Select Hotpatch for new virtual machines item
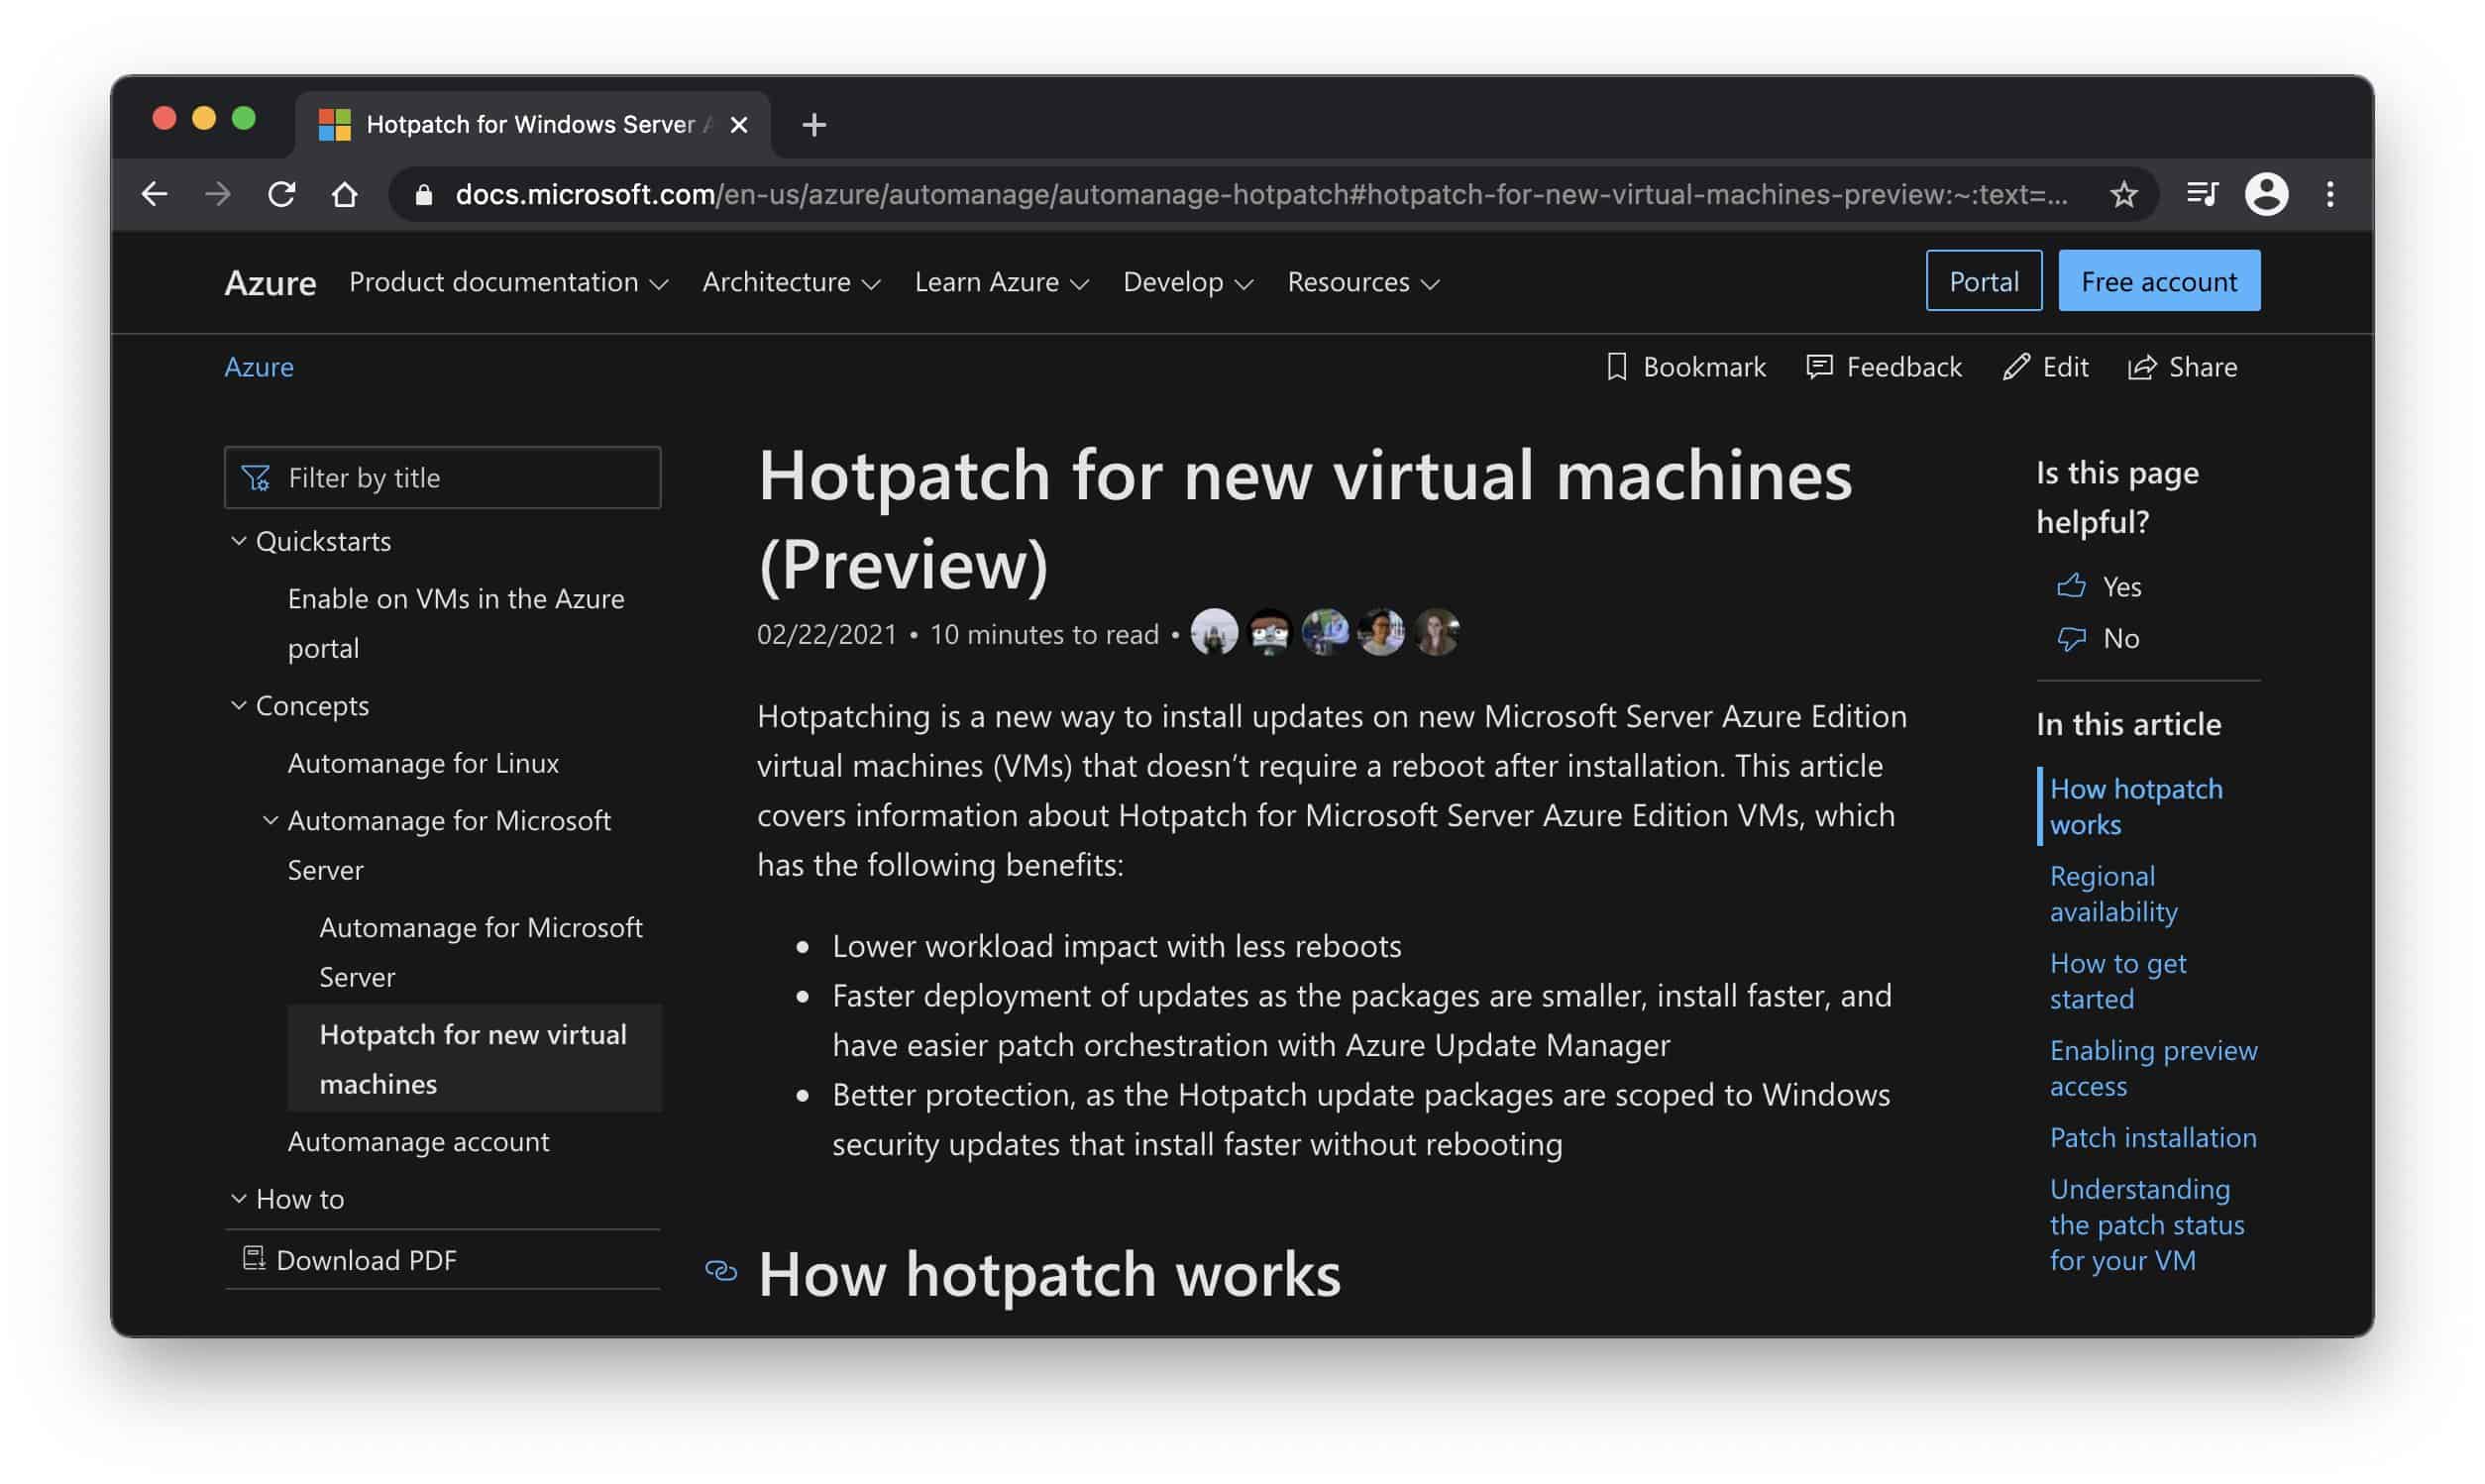 474,1058
